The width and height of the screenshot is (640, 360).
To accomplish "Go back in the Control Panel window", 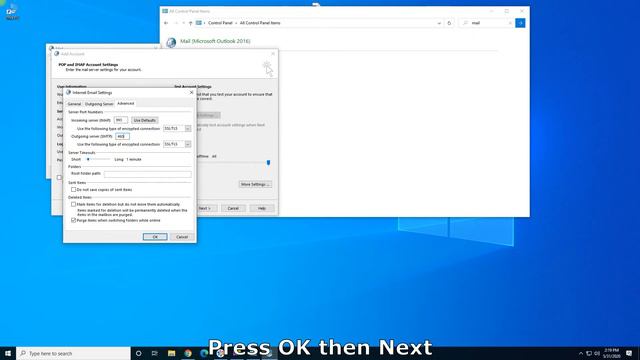I will [x=166, y=23].
